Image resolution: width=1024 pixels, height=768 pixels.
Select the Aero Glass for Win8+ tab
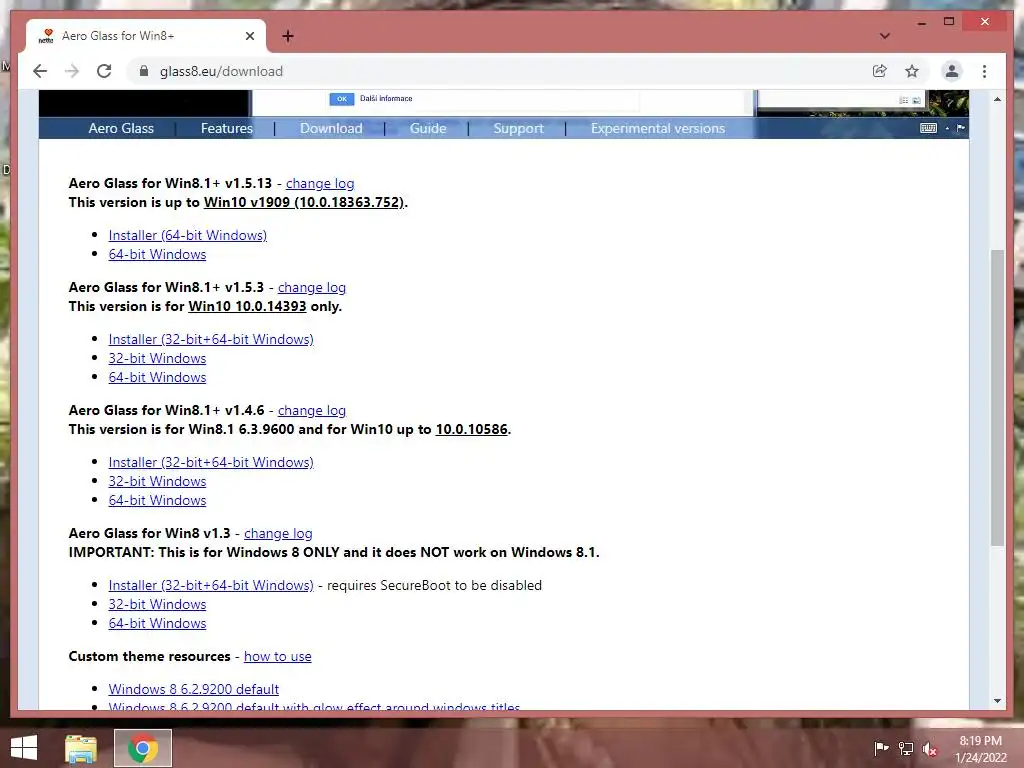point(146,36)
